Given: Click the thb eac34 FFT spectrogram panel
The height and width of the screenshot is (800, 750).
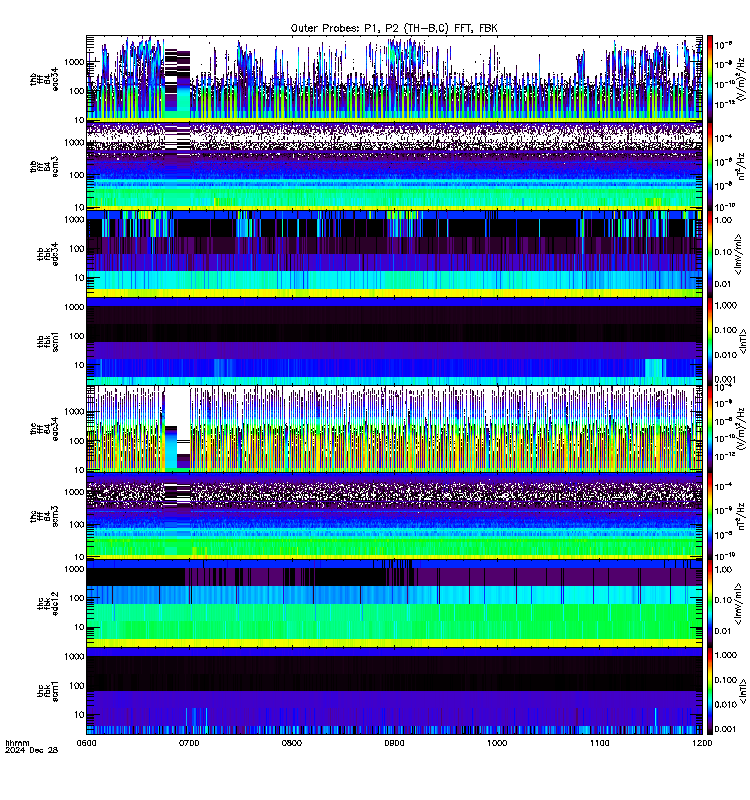Looking at the screenshot, I should pyautogui.click(x=394, y=78).
